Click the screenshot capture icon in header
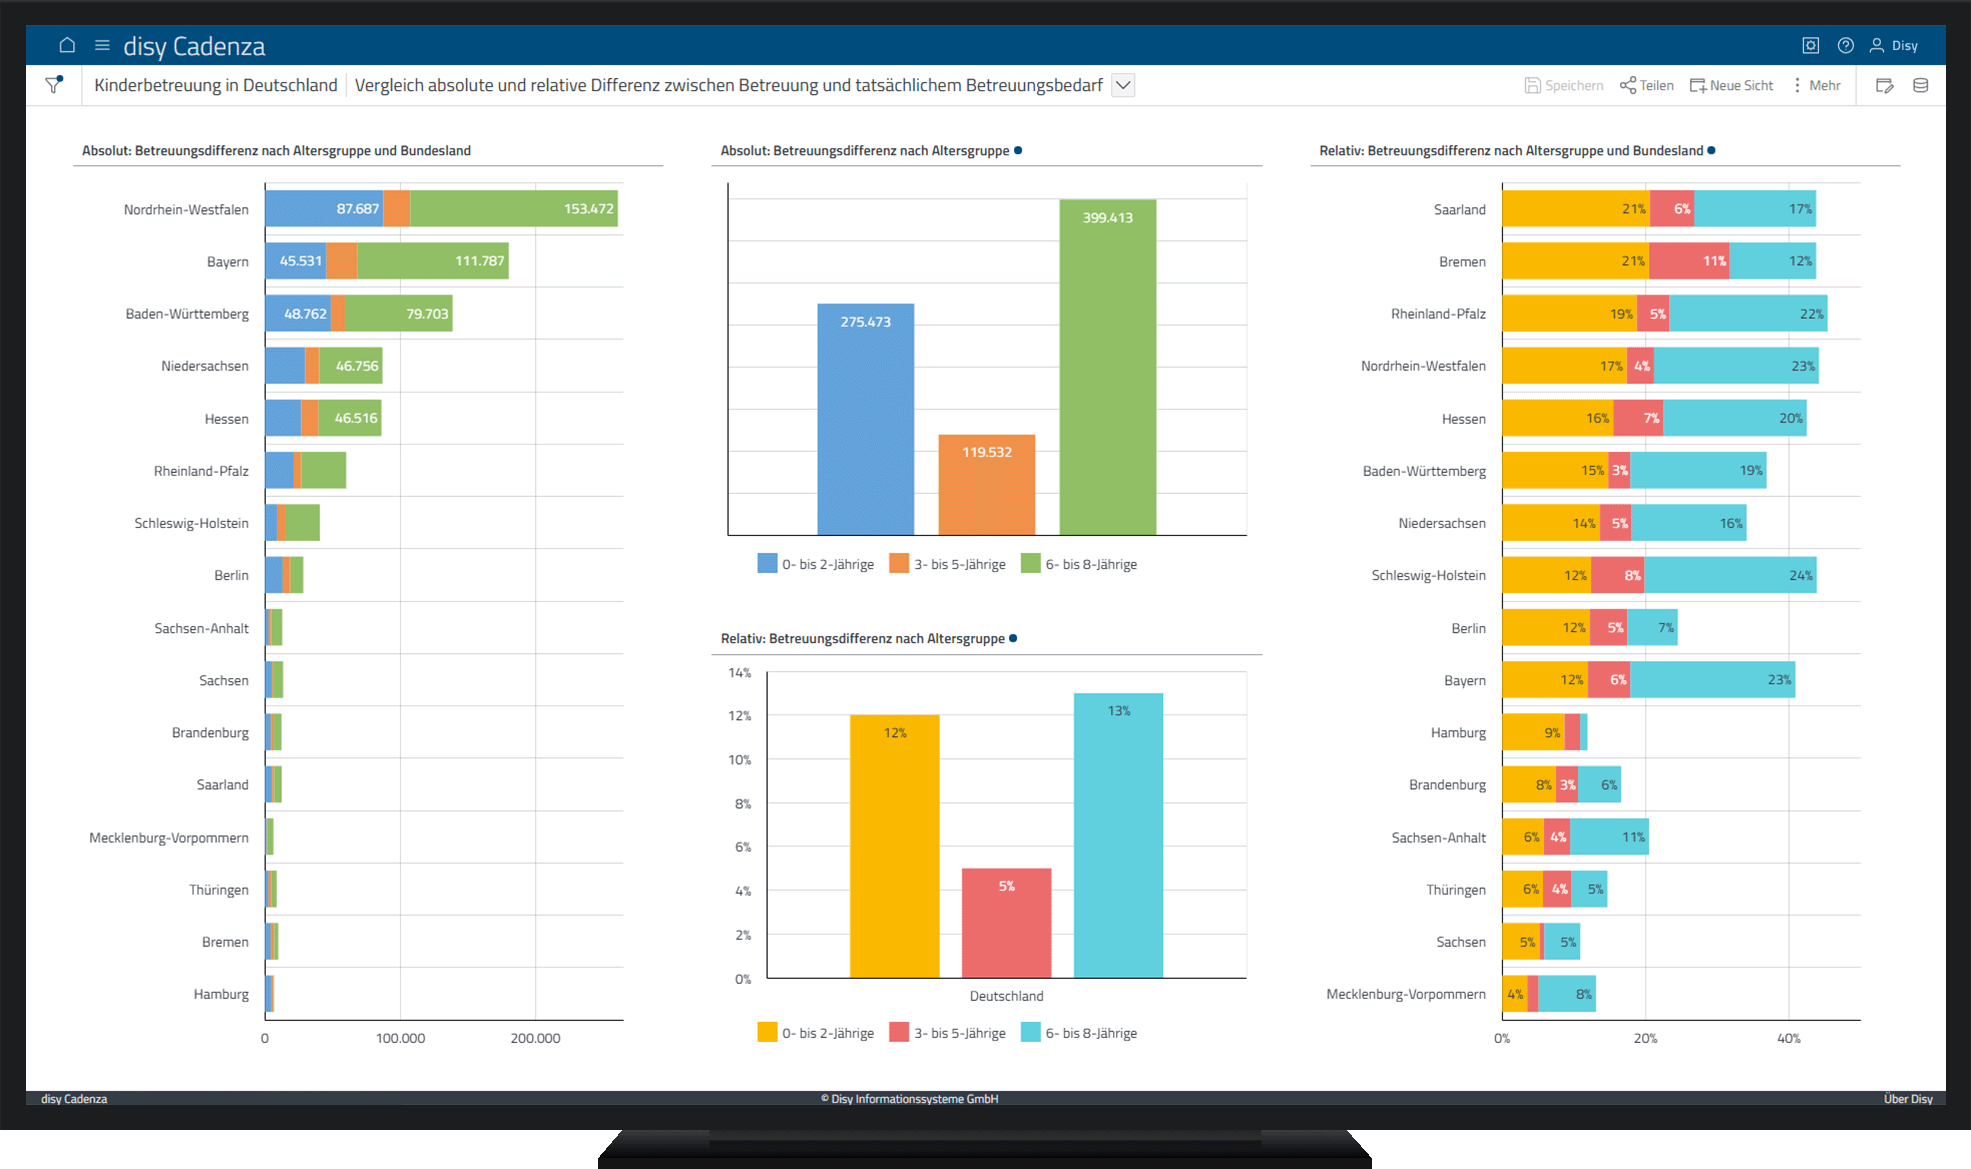 [x=1811, y=45]
